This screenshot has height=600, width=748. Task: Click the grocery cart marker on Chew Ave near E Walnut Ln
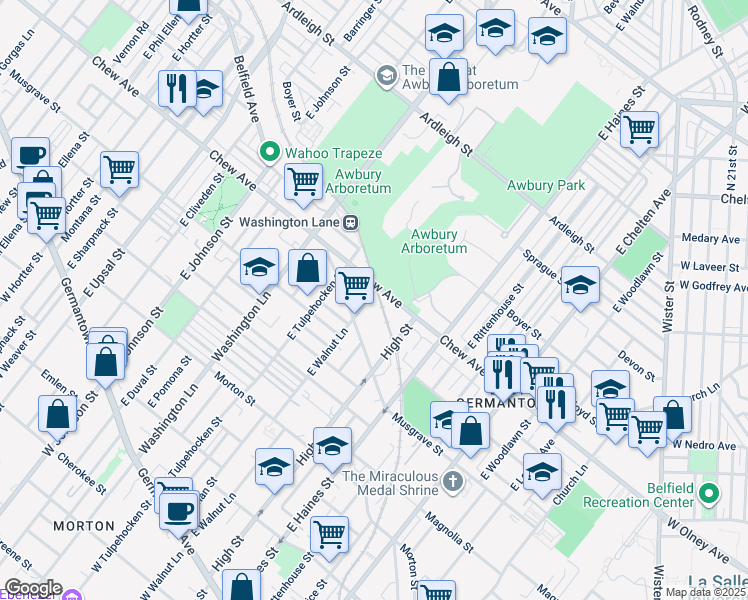click(x=354, y=287)
